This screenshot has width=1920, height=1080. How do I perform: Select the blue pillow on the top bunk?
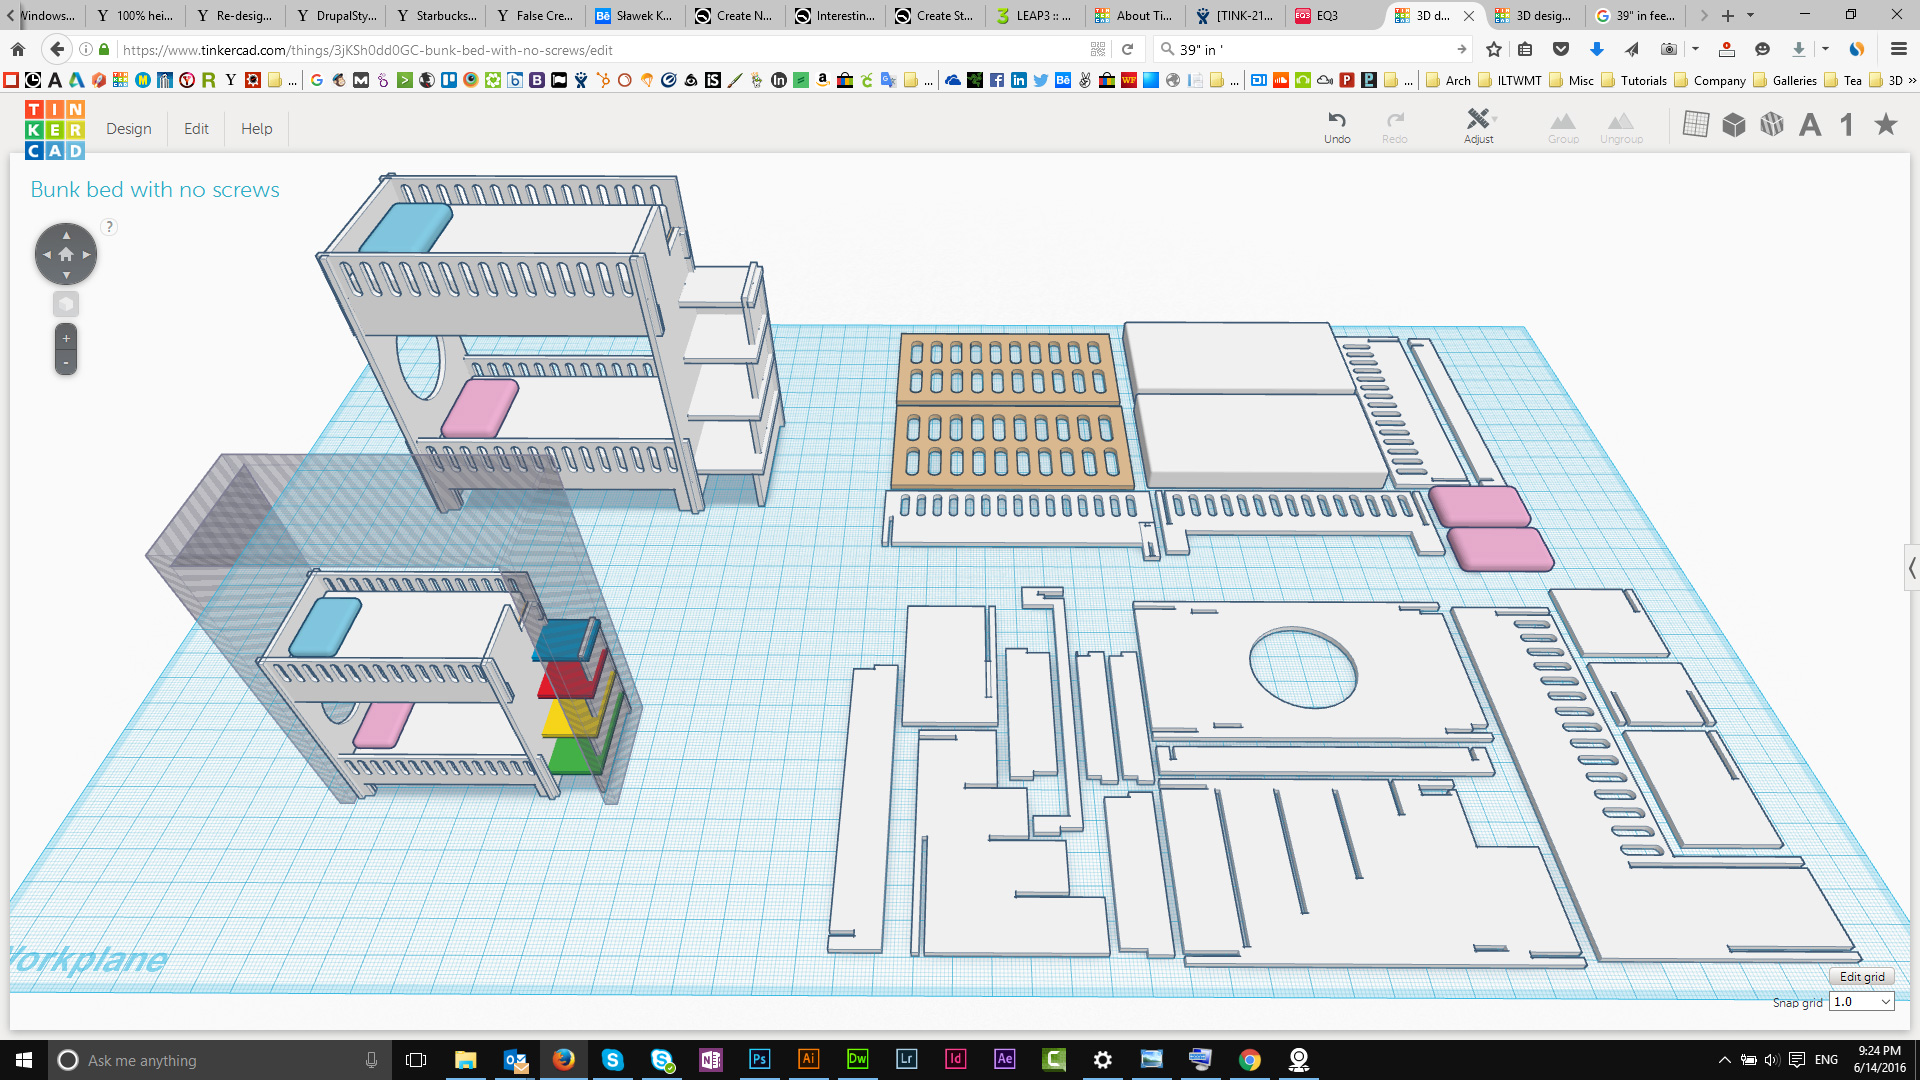pyautogui.click(x=406, y=229)
